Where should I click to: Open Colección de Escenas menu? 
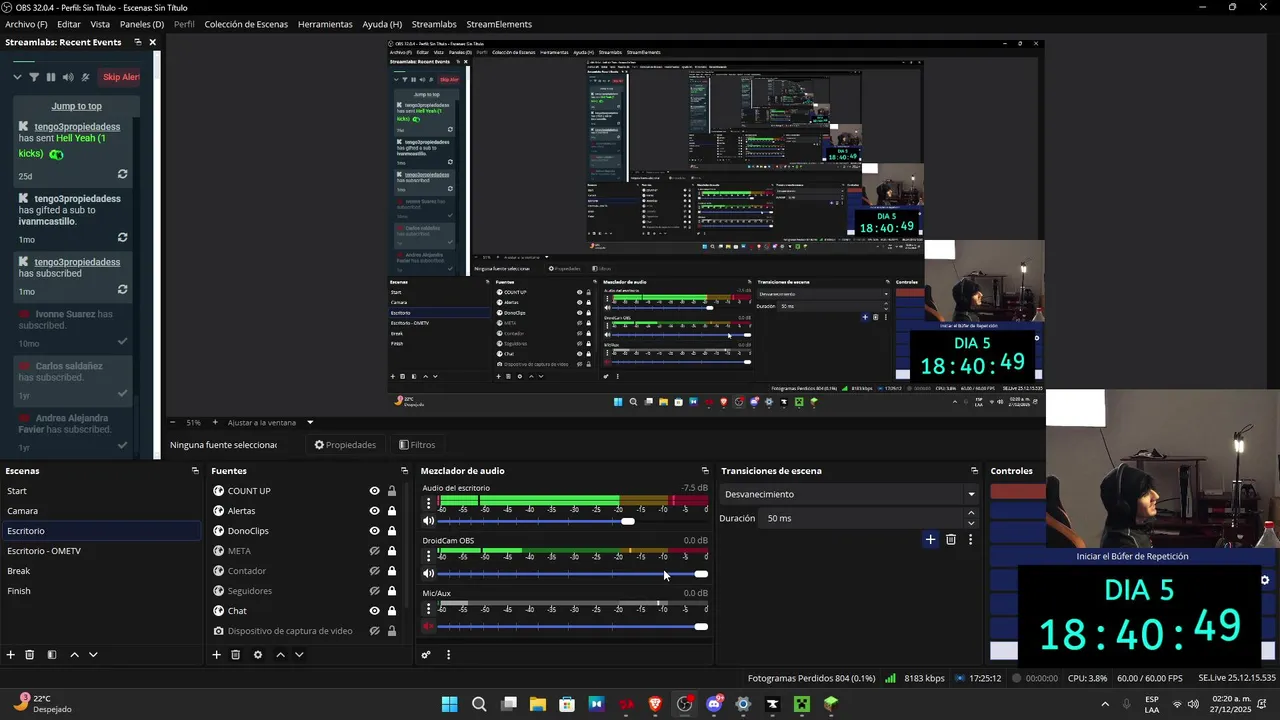pyautogui.click(x=246, y=24)
